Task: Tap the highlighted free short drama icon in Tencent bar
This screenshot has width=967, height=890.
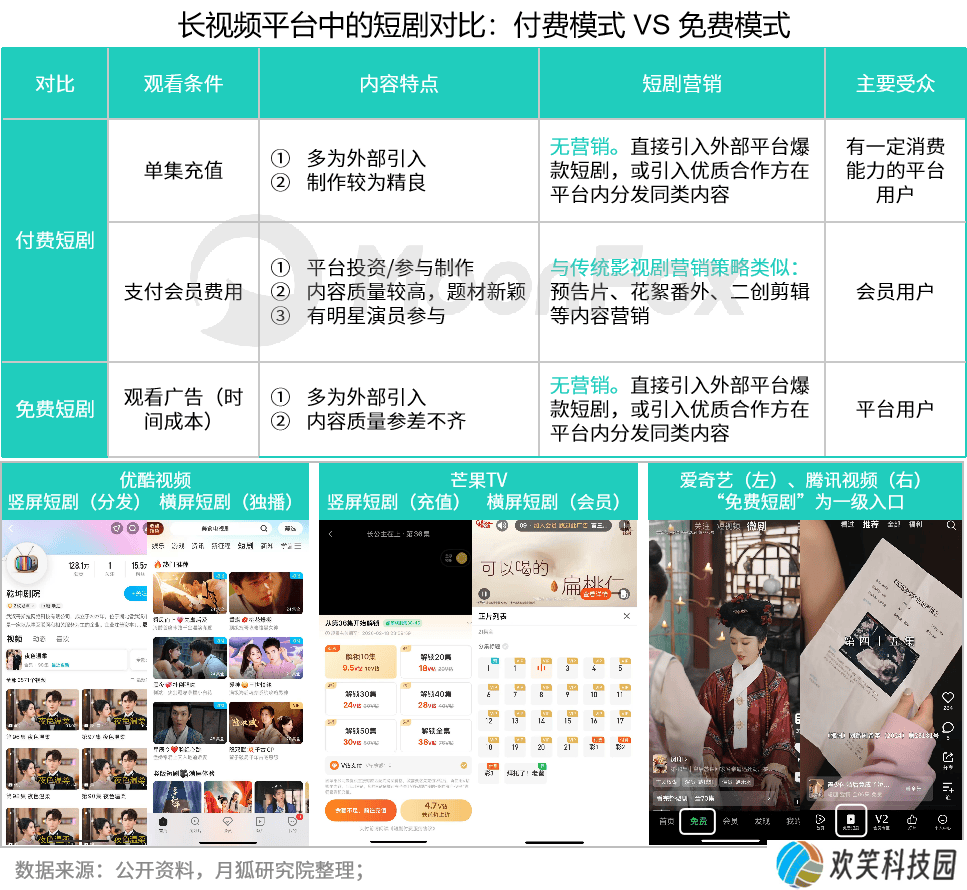Action: click(x=850, y=820)
